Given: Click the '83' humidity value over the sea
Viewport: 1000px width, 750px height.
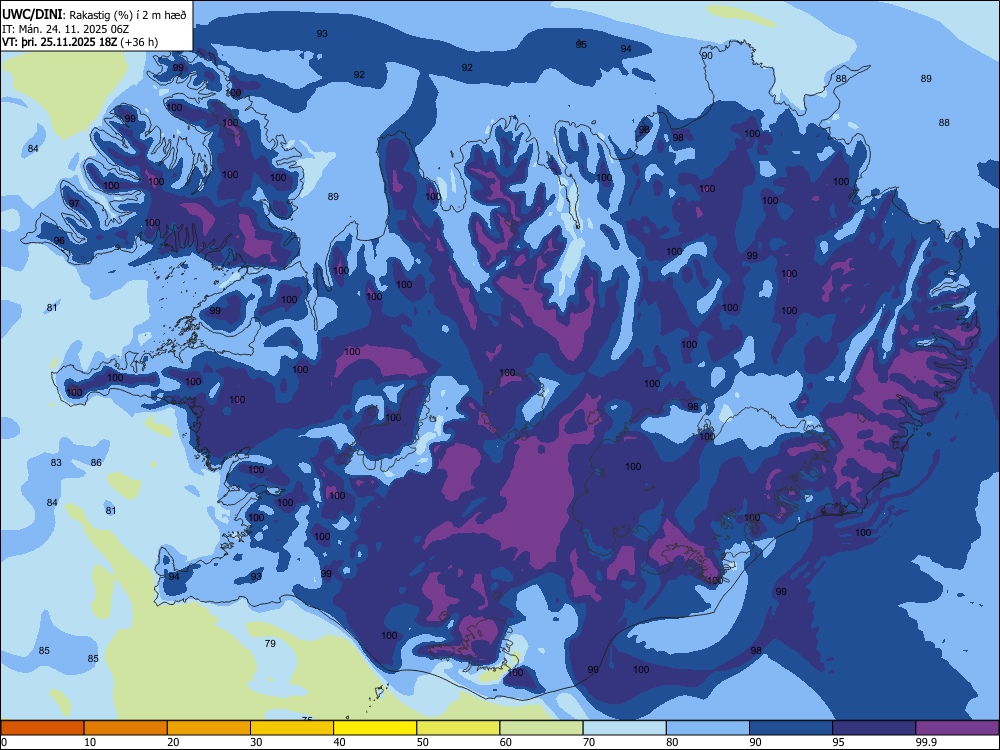Looking at the screenshot, I should tap(56, 462).
